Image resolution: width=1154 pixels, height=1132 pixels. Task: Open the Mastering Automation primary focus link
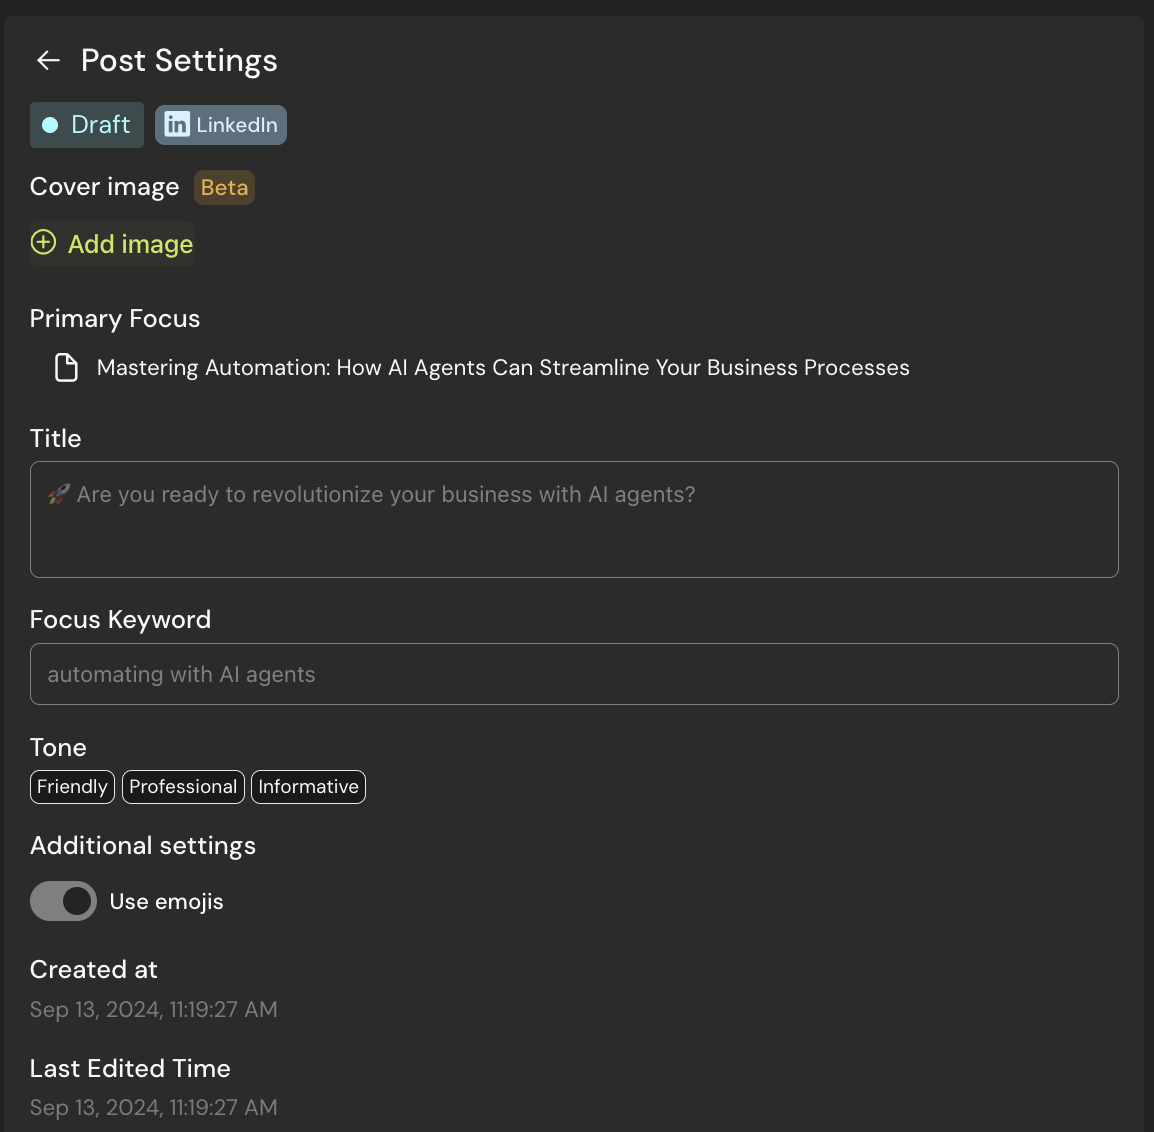pyautogui.click(x=503, y=368)
